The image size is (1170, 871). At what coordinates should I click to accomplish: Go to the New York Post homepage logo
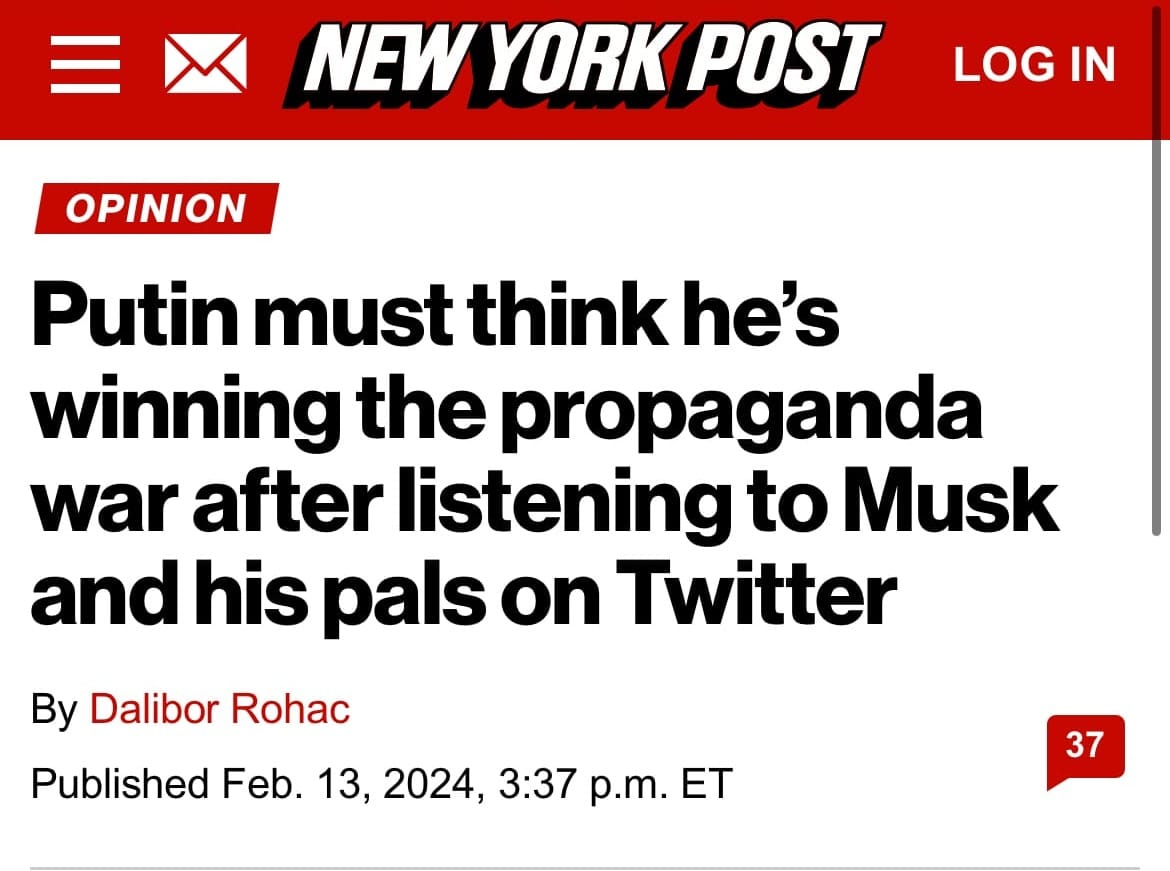[582, 64]
